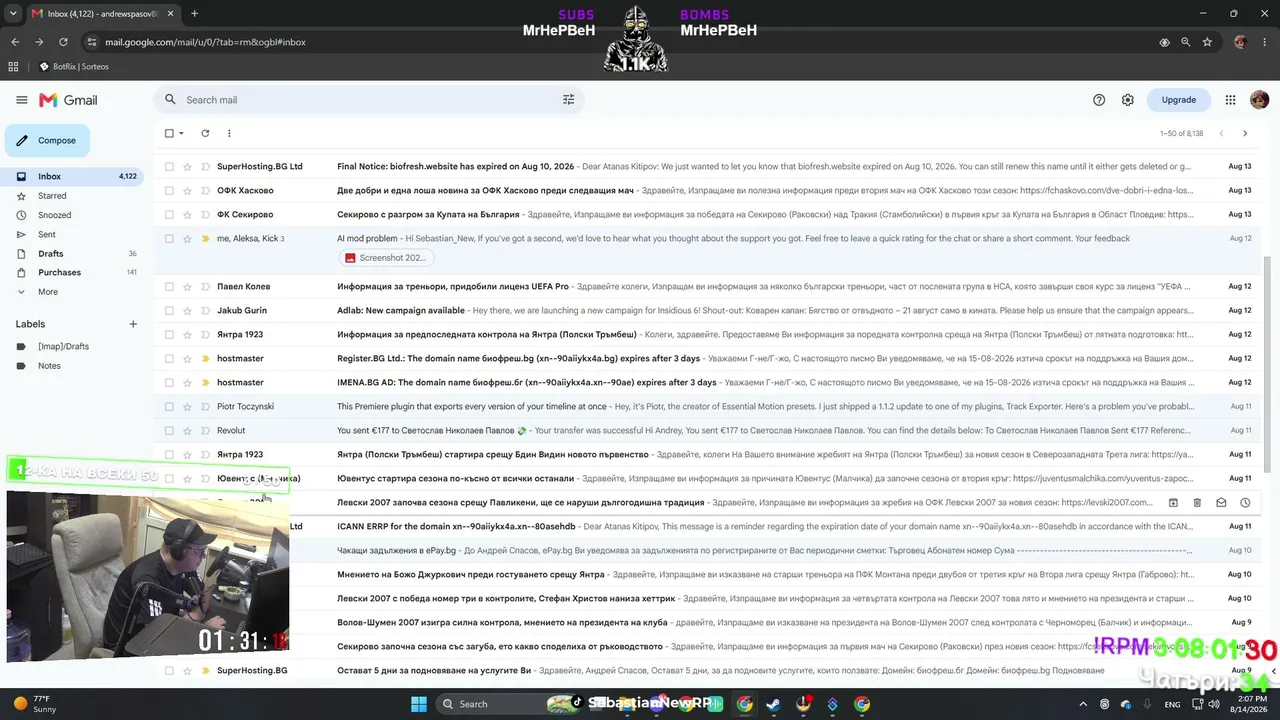Open the More options three-dot menu above inbox
Screen dimensions: 1280x720
click(x=229, y=133)
